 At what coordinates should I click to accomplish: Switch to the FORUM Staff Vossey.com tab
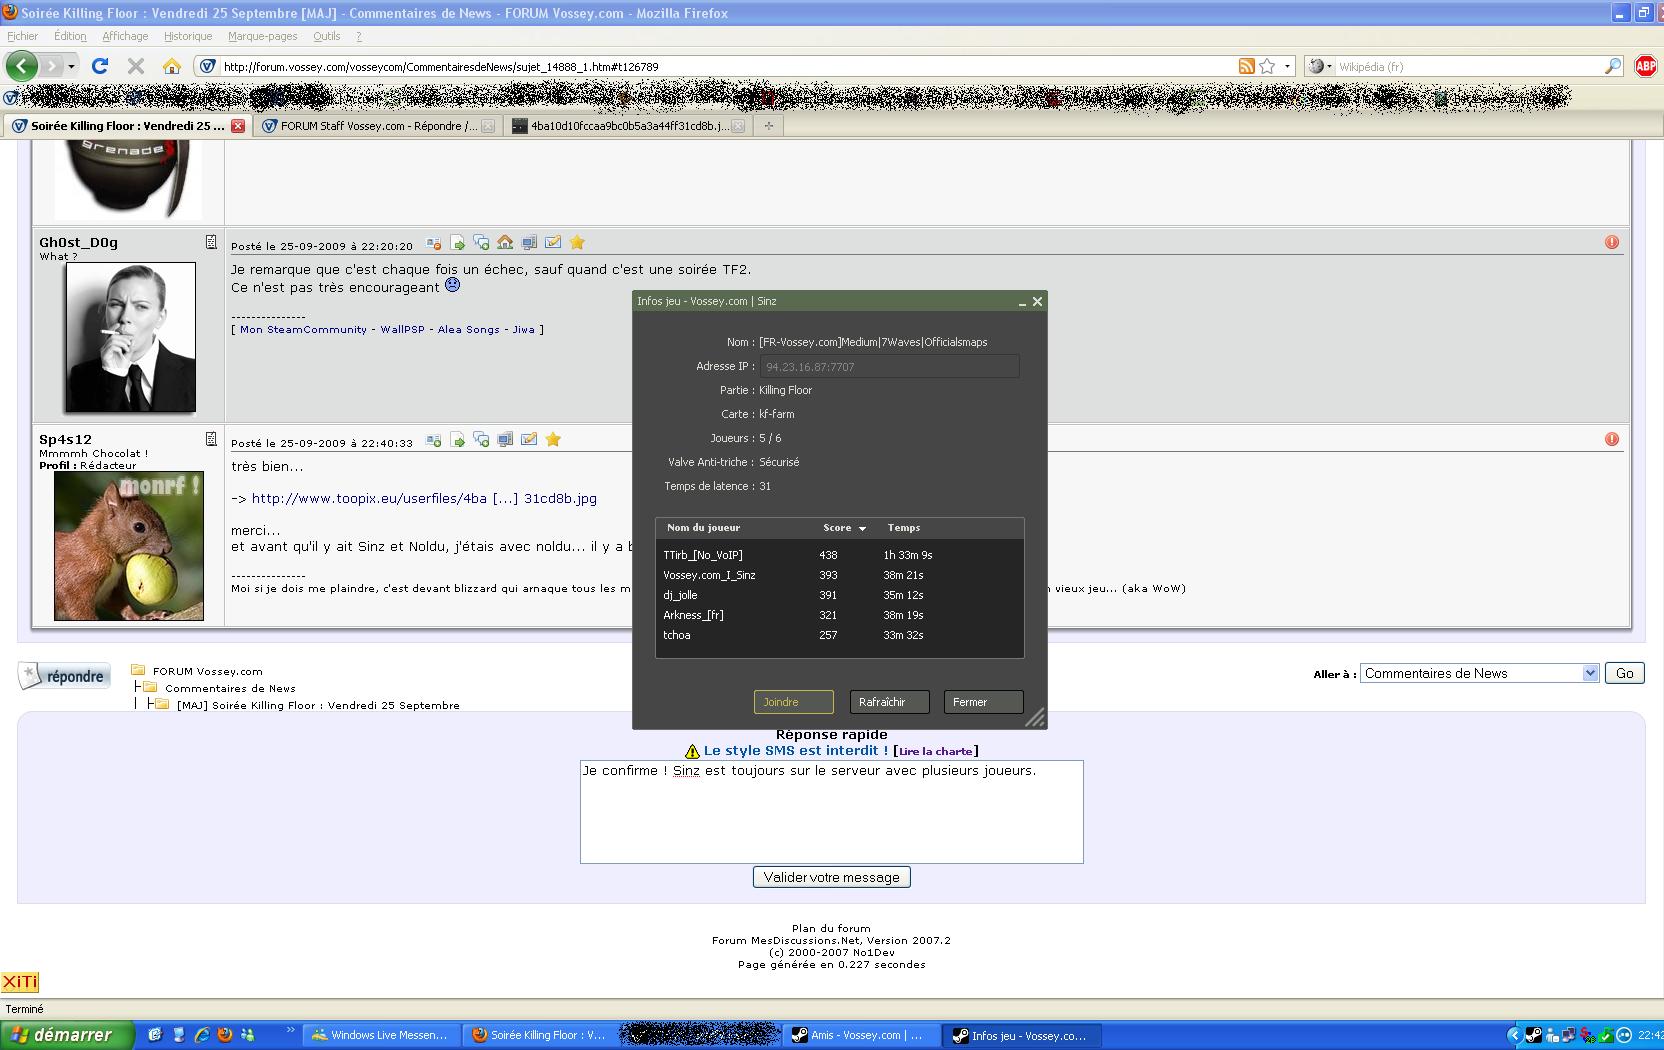[376, 126]
